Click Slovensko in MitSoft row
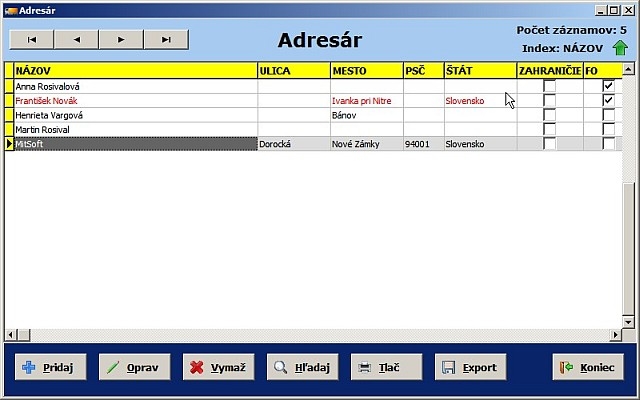The image size is (640, 400). point(480,144)
